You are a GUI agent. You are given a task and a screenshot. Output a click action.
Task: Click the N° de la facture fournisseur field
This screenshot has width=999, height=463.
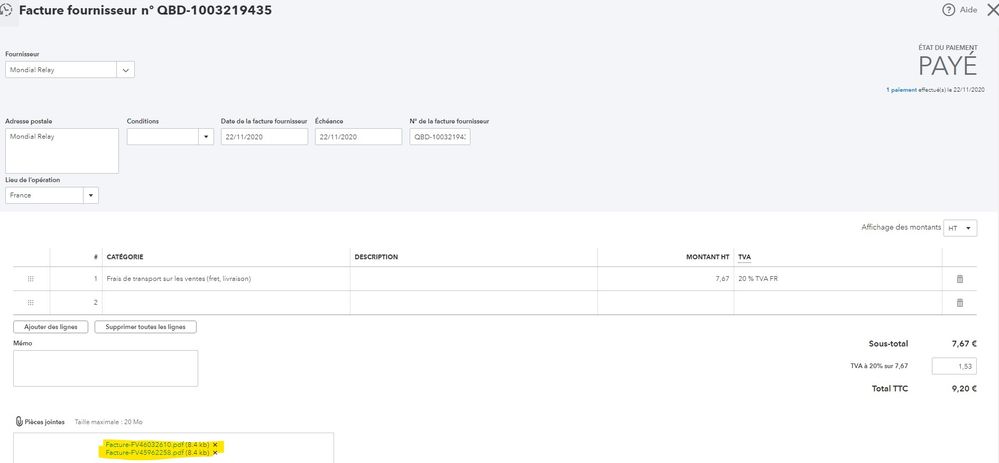440,137
